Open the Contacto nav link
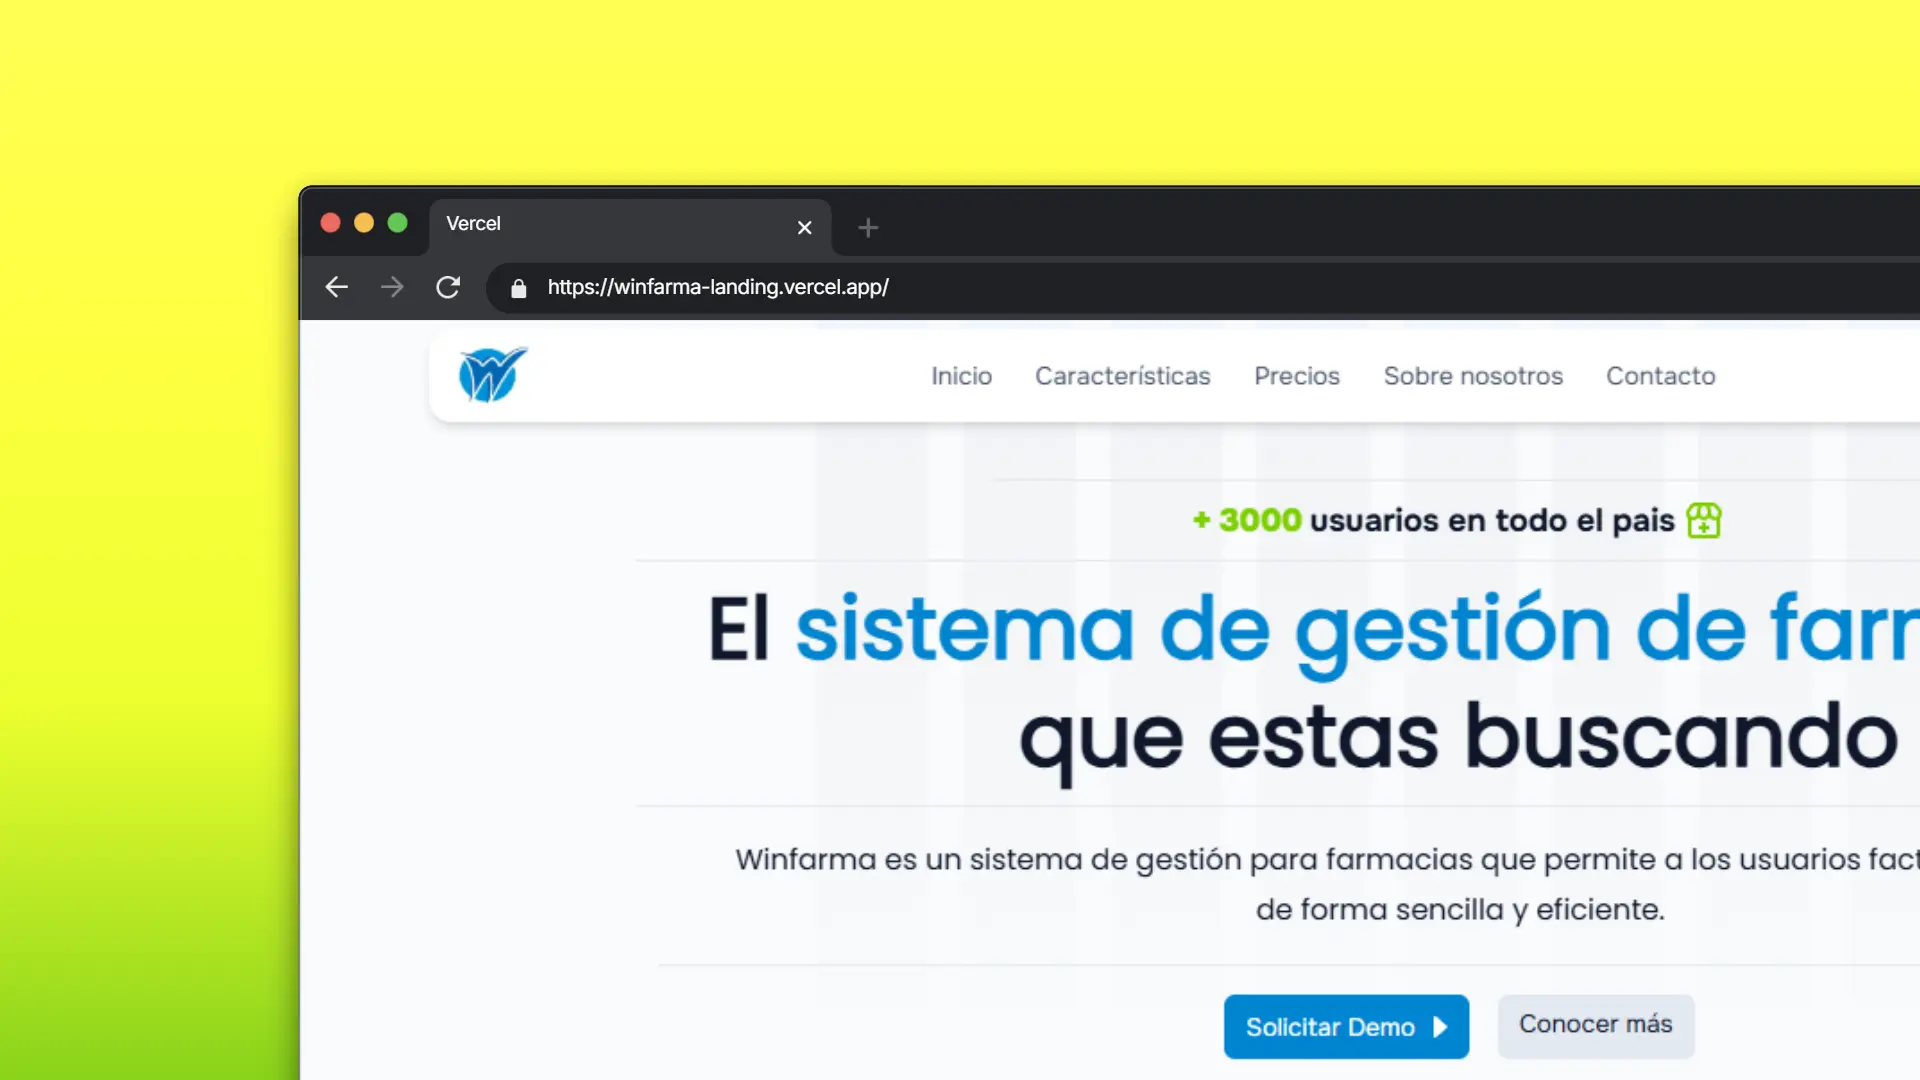This screenshot has height=1080, width=1920. pyautogui.click(x=1660, y=376)
